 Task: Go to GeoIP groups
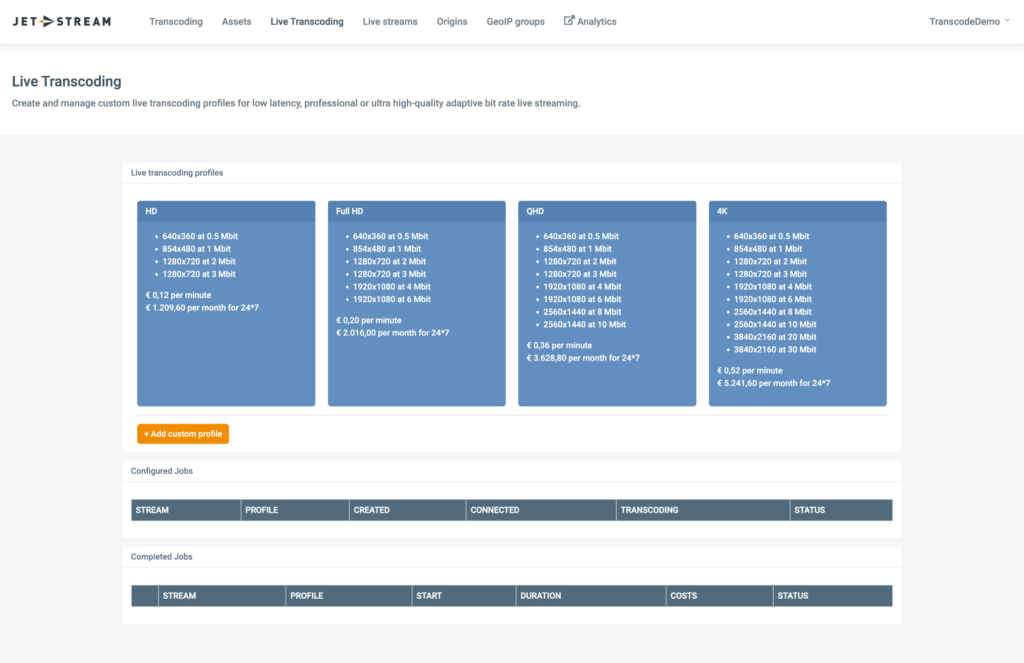click(x=515, y=21)
